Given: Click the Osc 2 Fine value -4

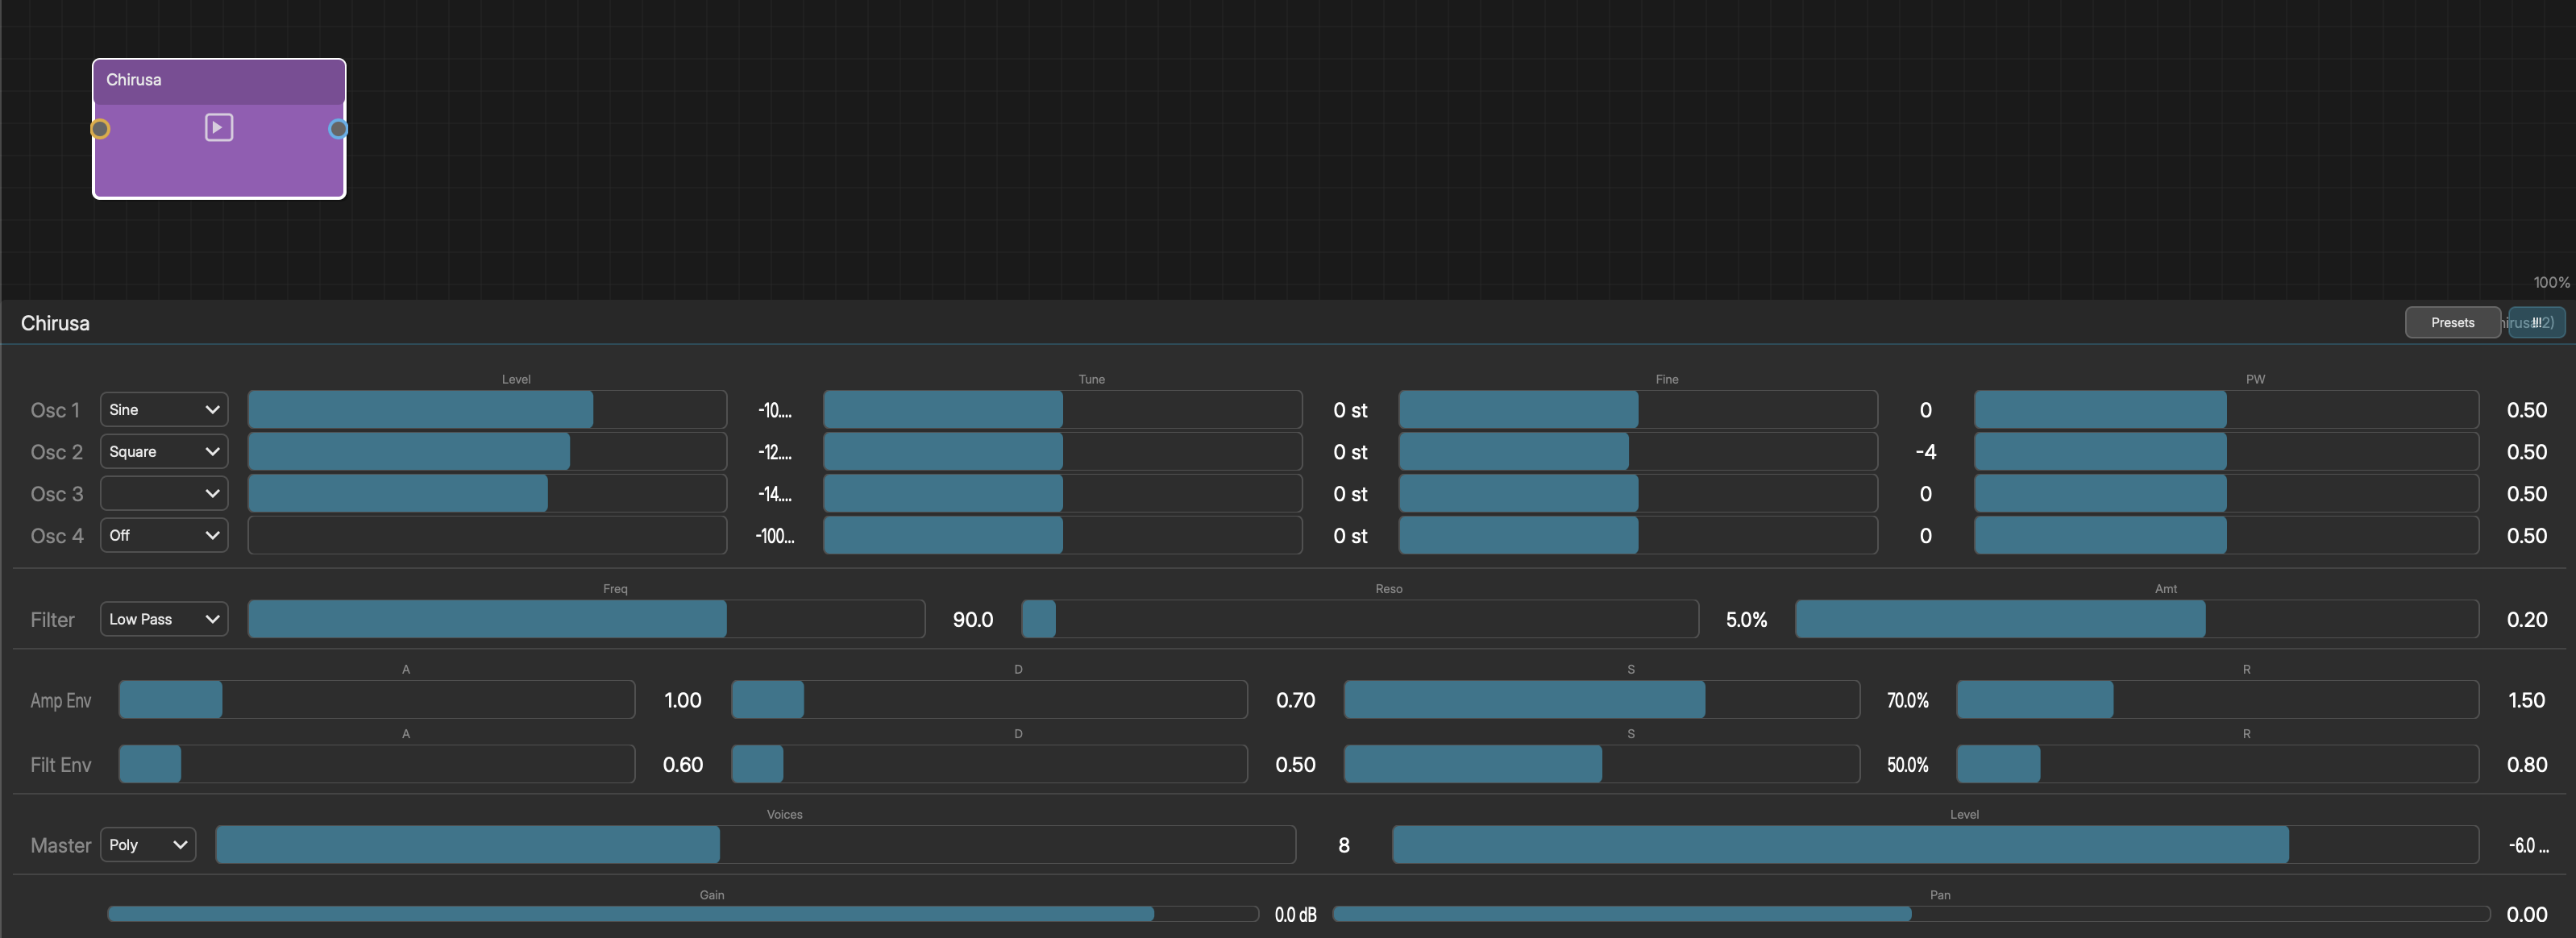Looking at the screenshot, I should pos(1925,452).
